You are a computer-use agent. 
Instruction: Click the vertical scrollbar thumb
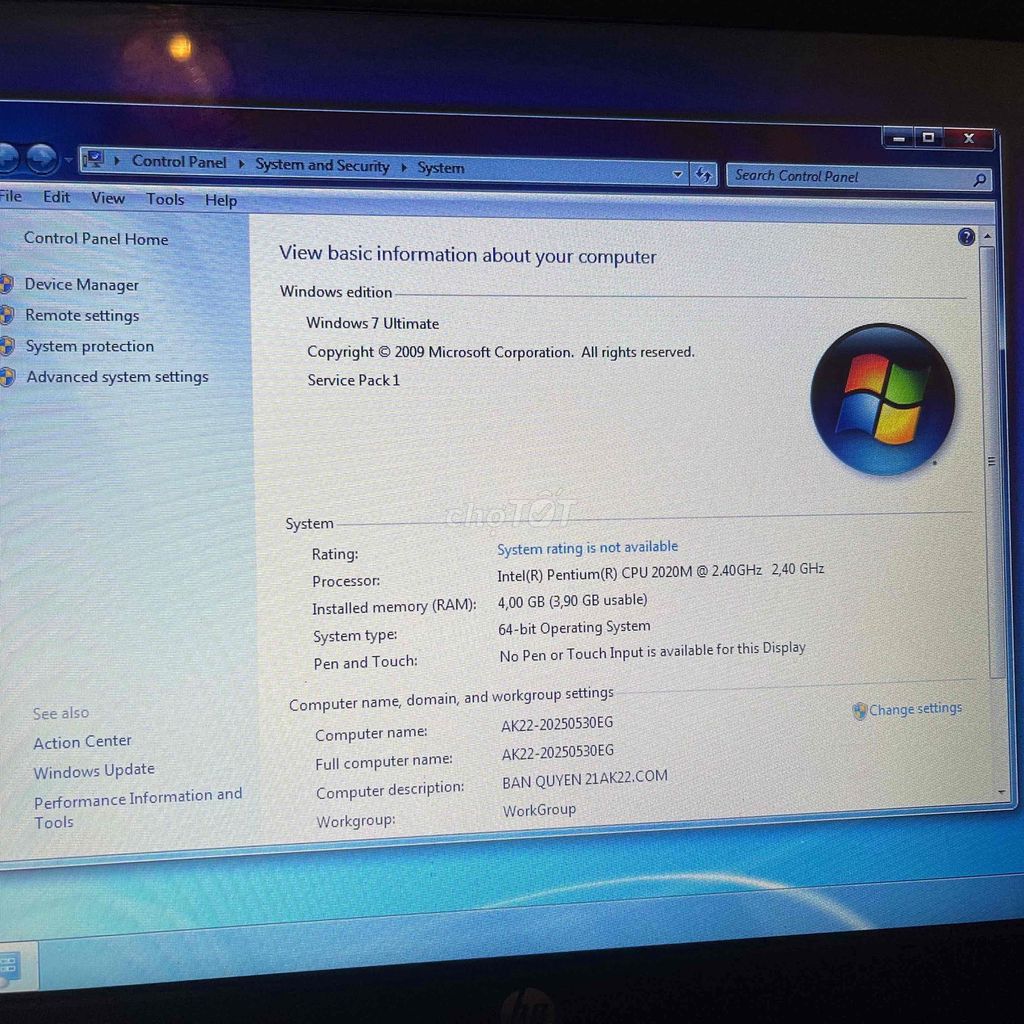(992, 462)
